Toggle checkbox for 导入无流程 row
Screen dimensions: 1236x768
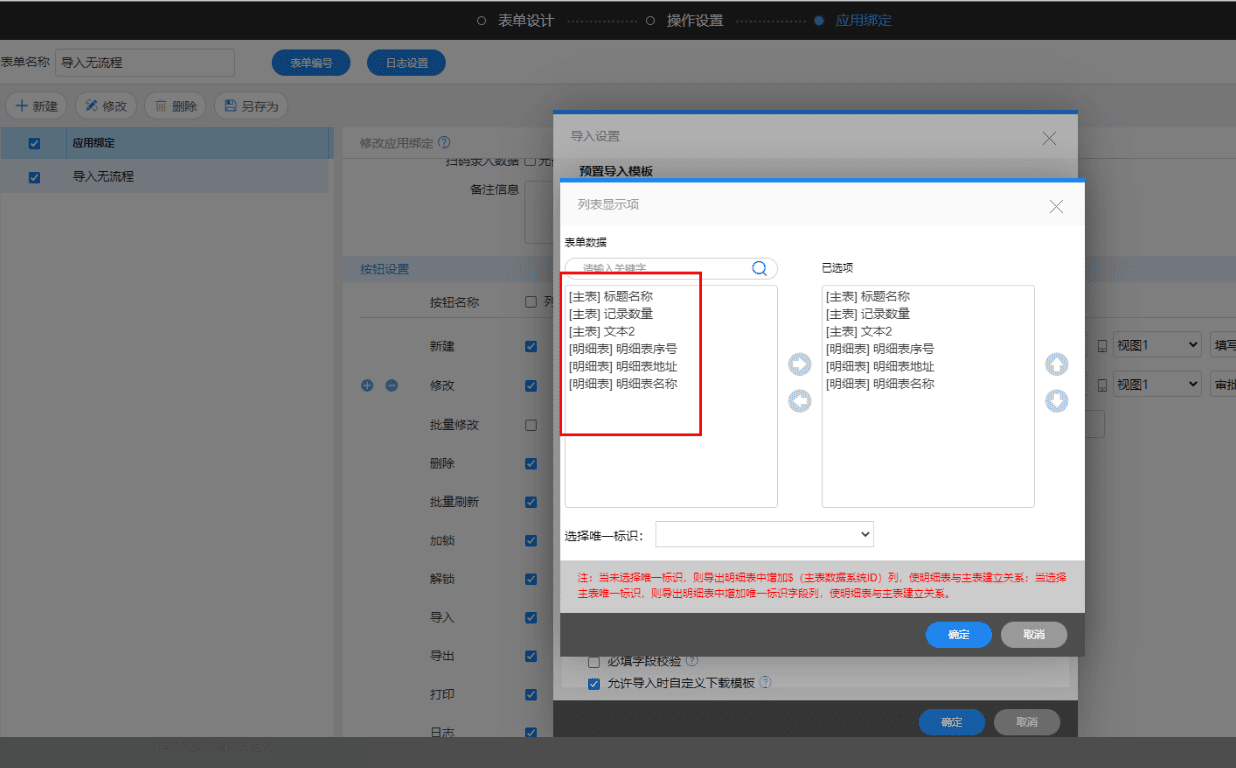click(34, 177)
